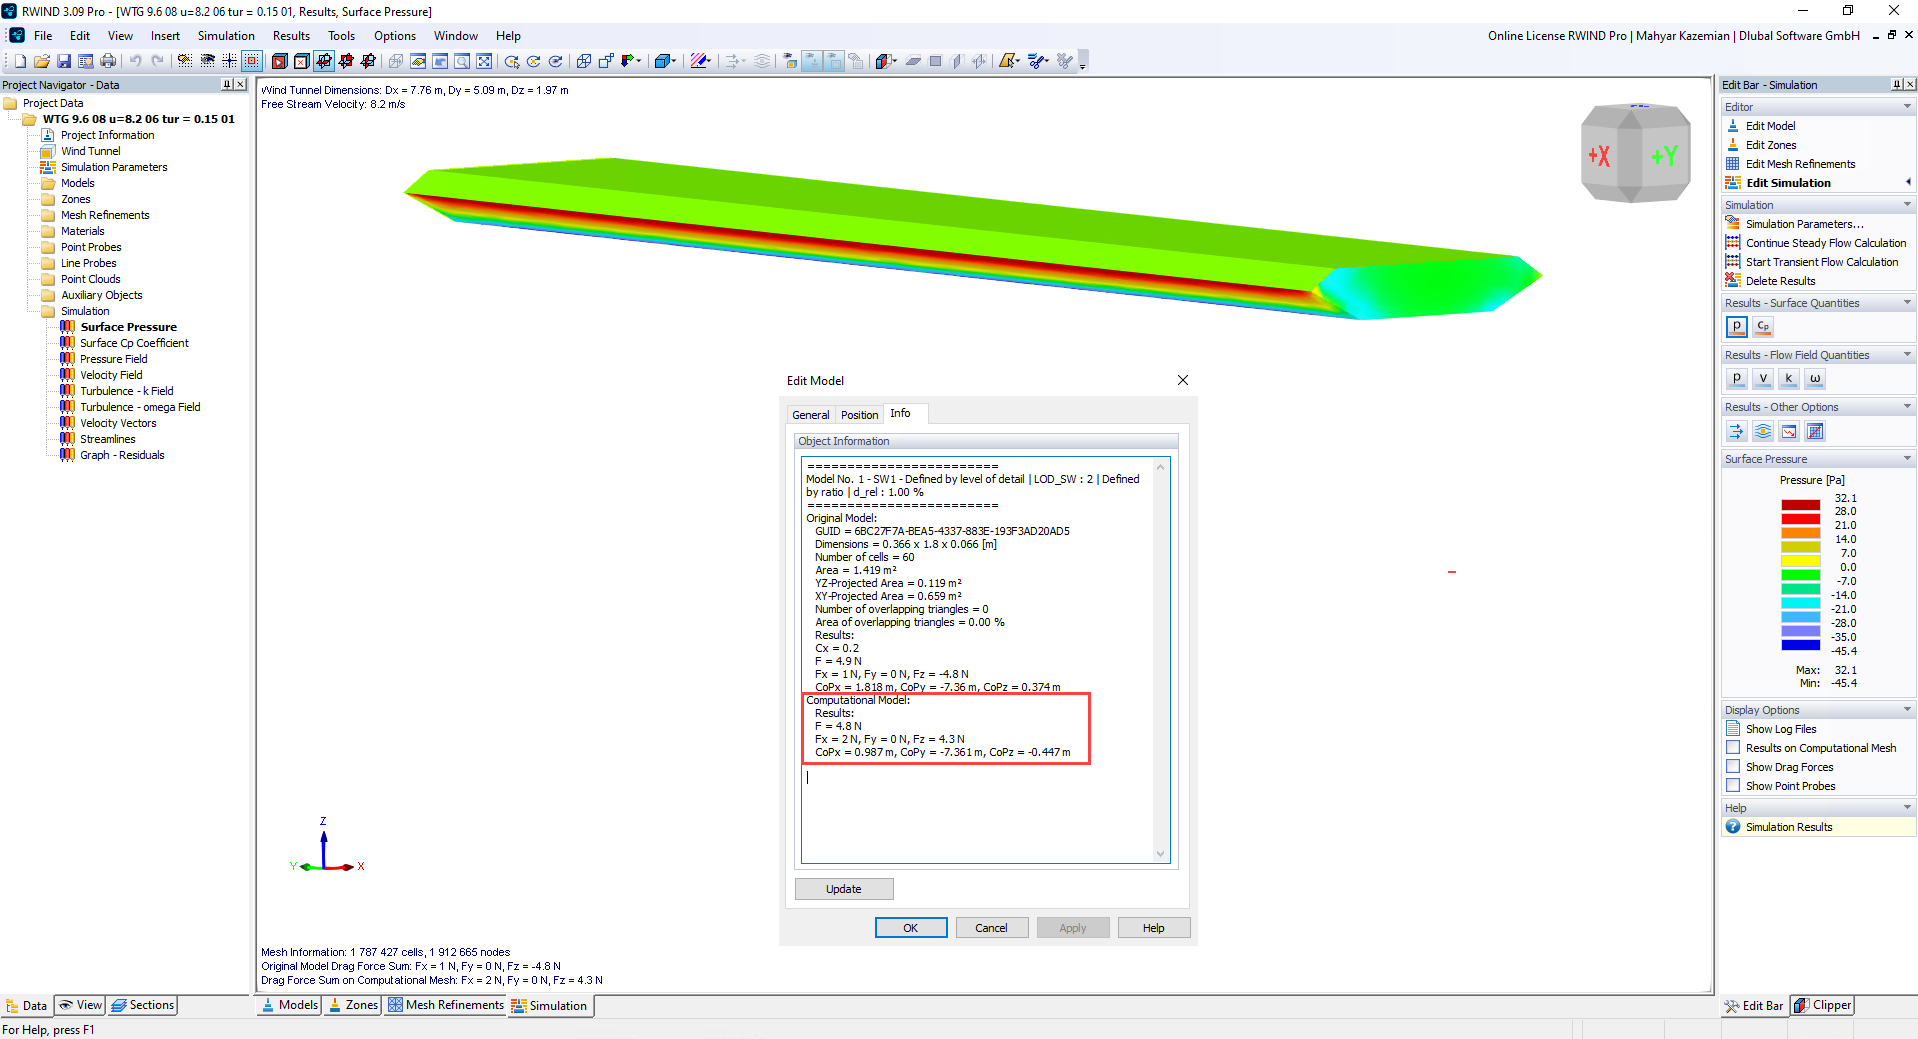Click the Open folder toolbar icon

coord(42,61)
